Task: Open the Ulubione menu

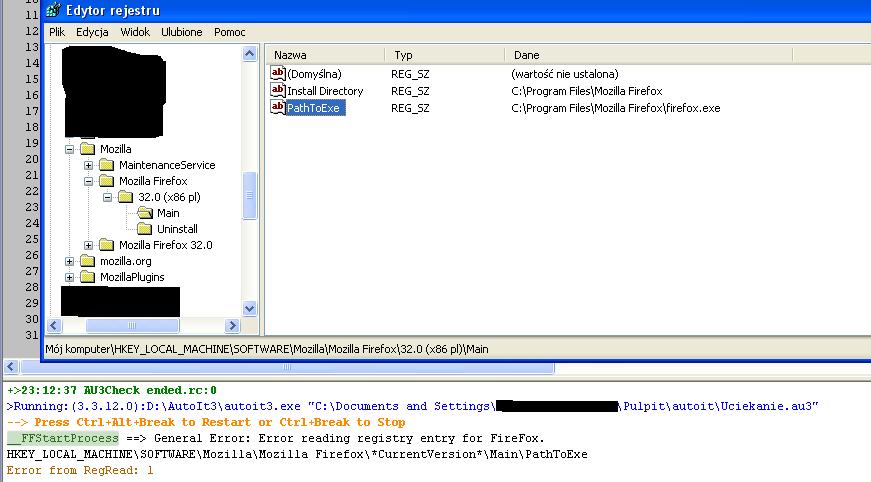Action: [182, 32]
